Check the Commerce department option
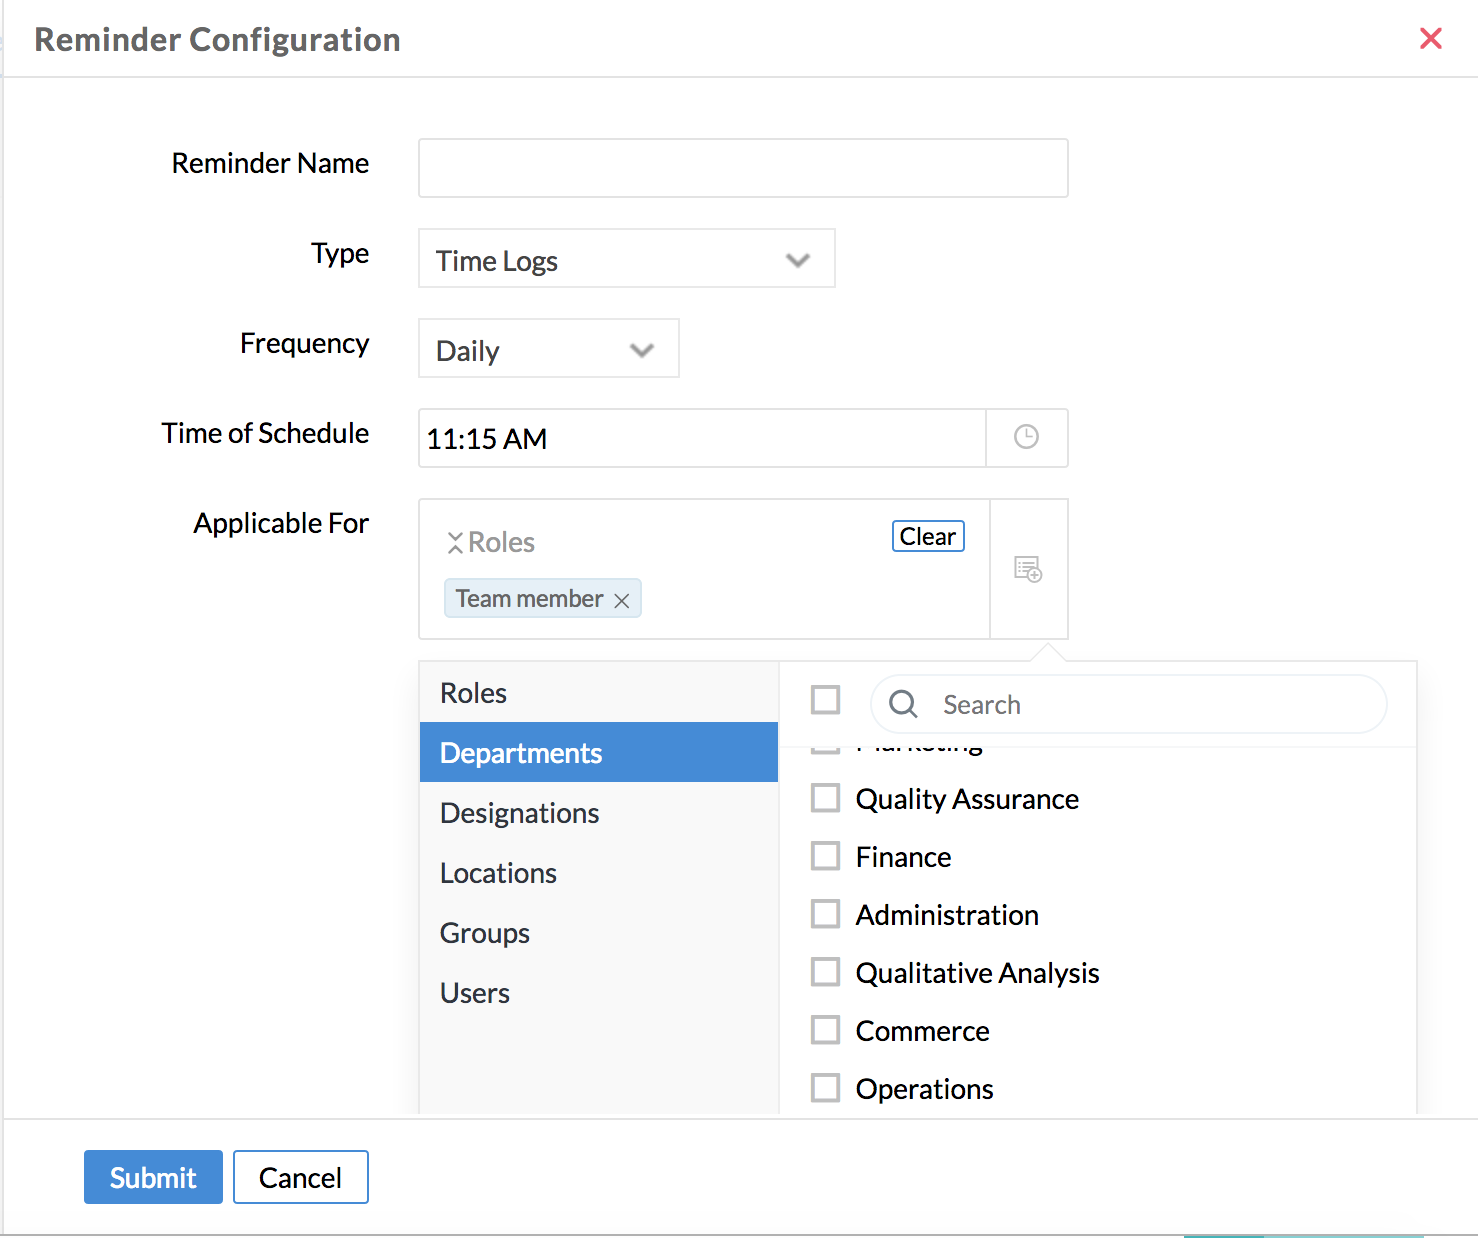 (825, 1030)
